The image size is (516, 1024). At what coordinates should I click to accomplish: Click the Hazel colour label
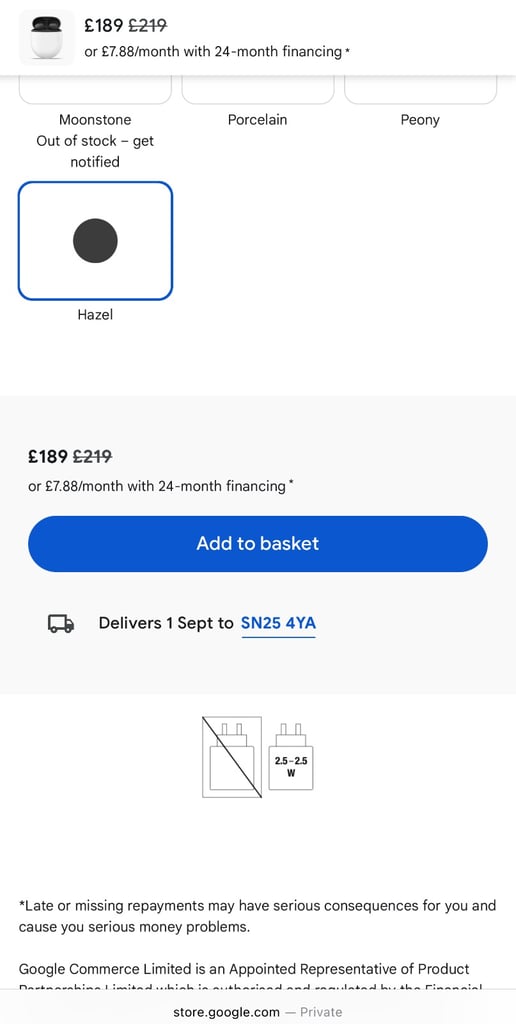click(x=95, y=315)
